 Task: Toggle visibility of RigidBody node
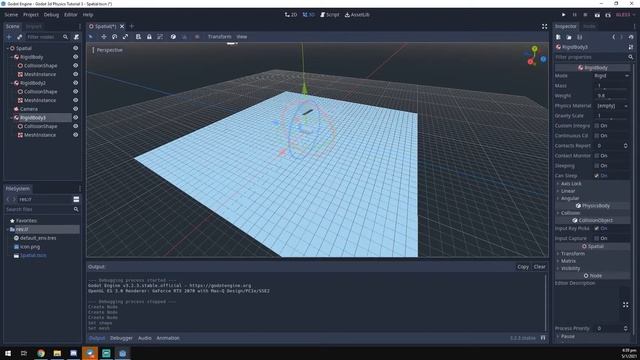pyautogui.click(x=76, y=57)
